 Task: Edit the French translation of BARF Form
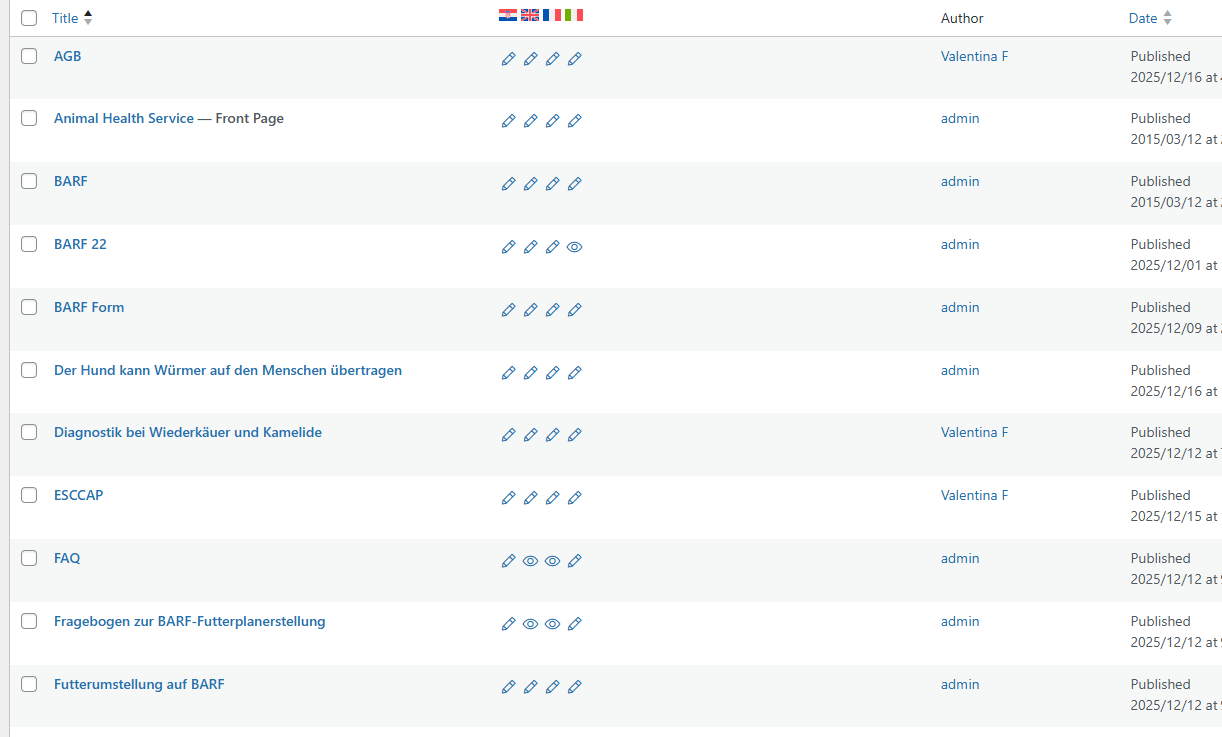[552, 310]
